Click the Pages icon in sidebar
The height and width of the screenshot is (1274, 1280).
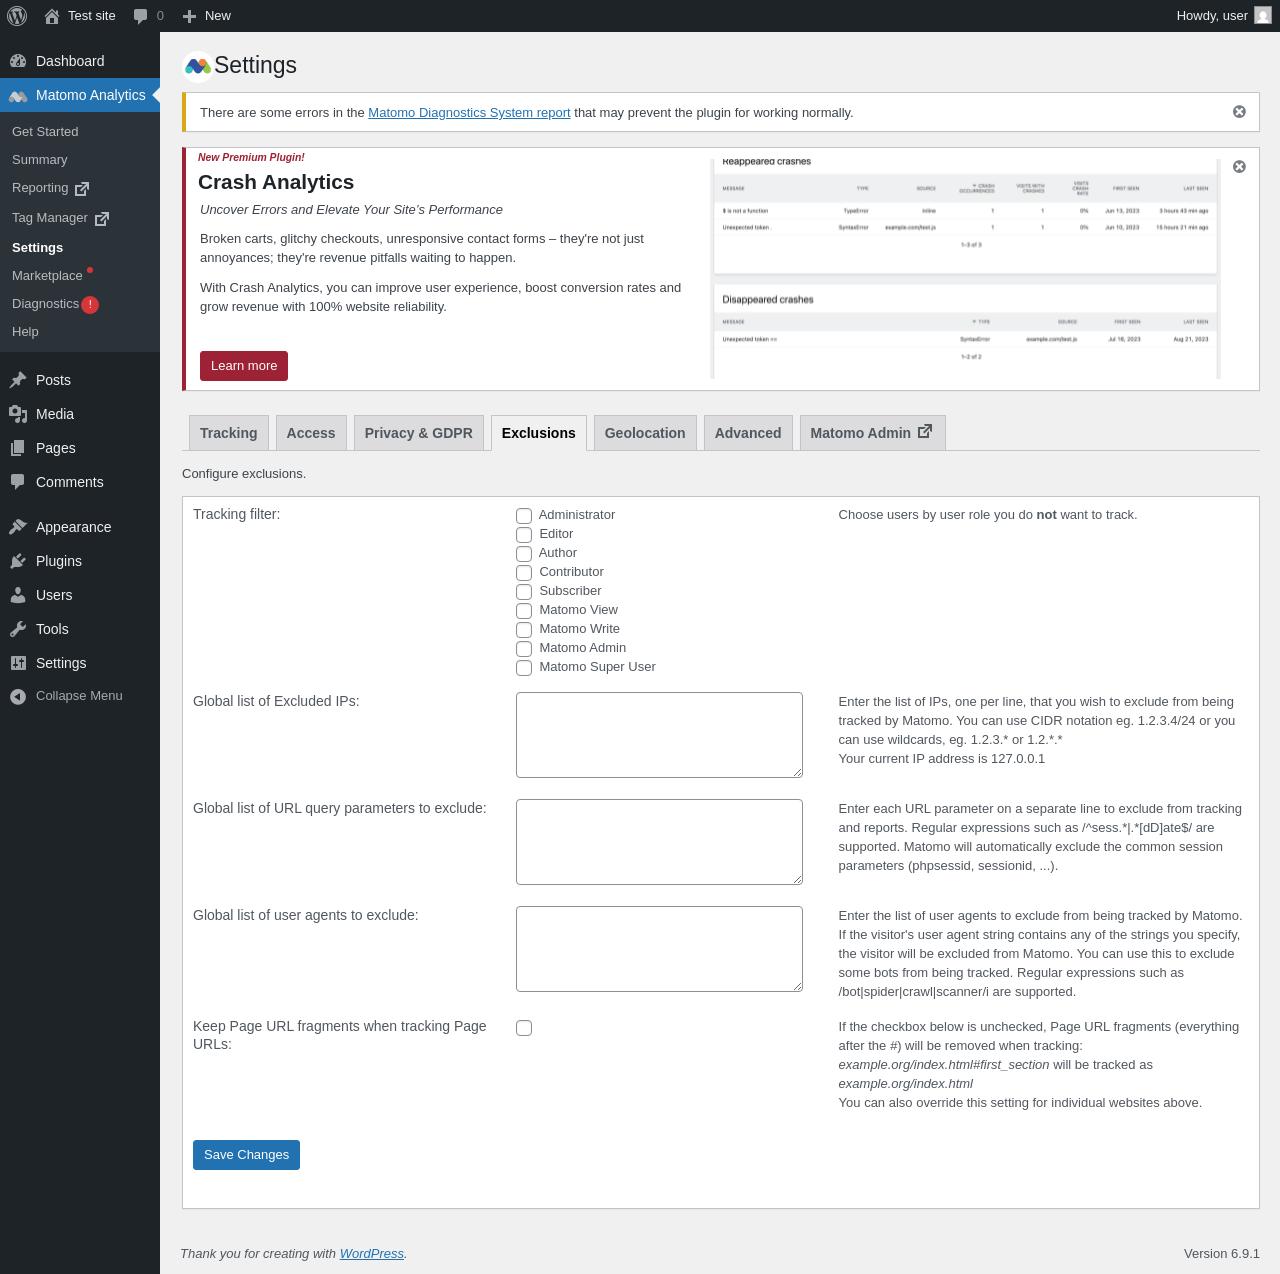(18, 448)
